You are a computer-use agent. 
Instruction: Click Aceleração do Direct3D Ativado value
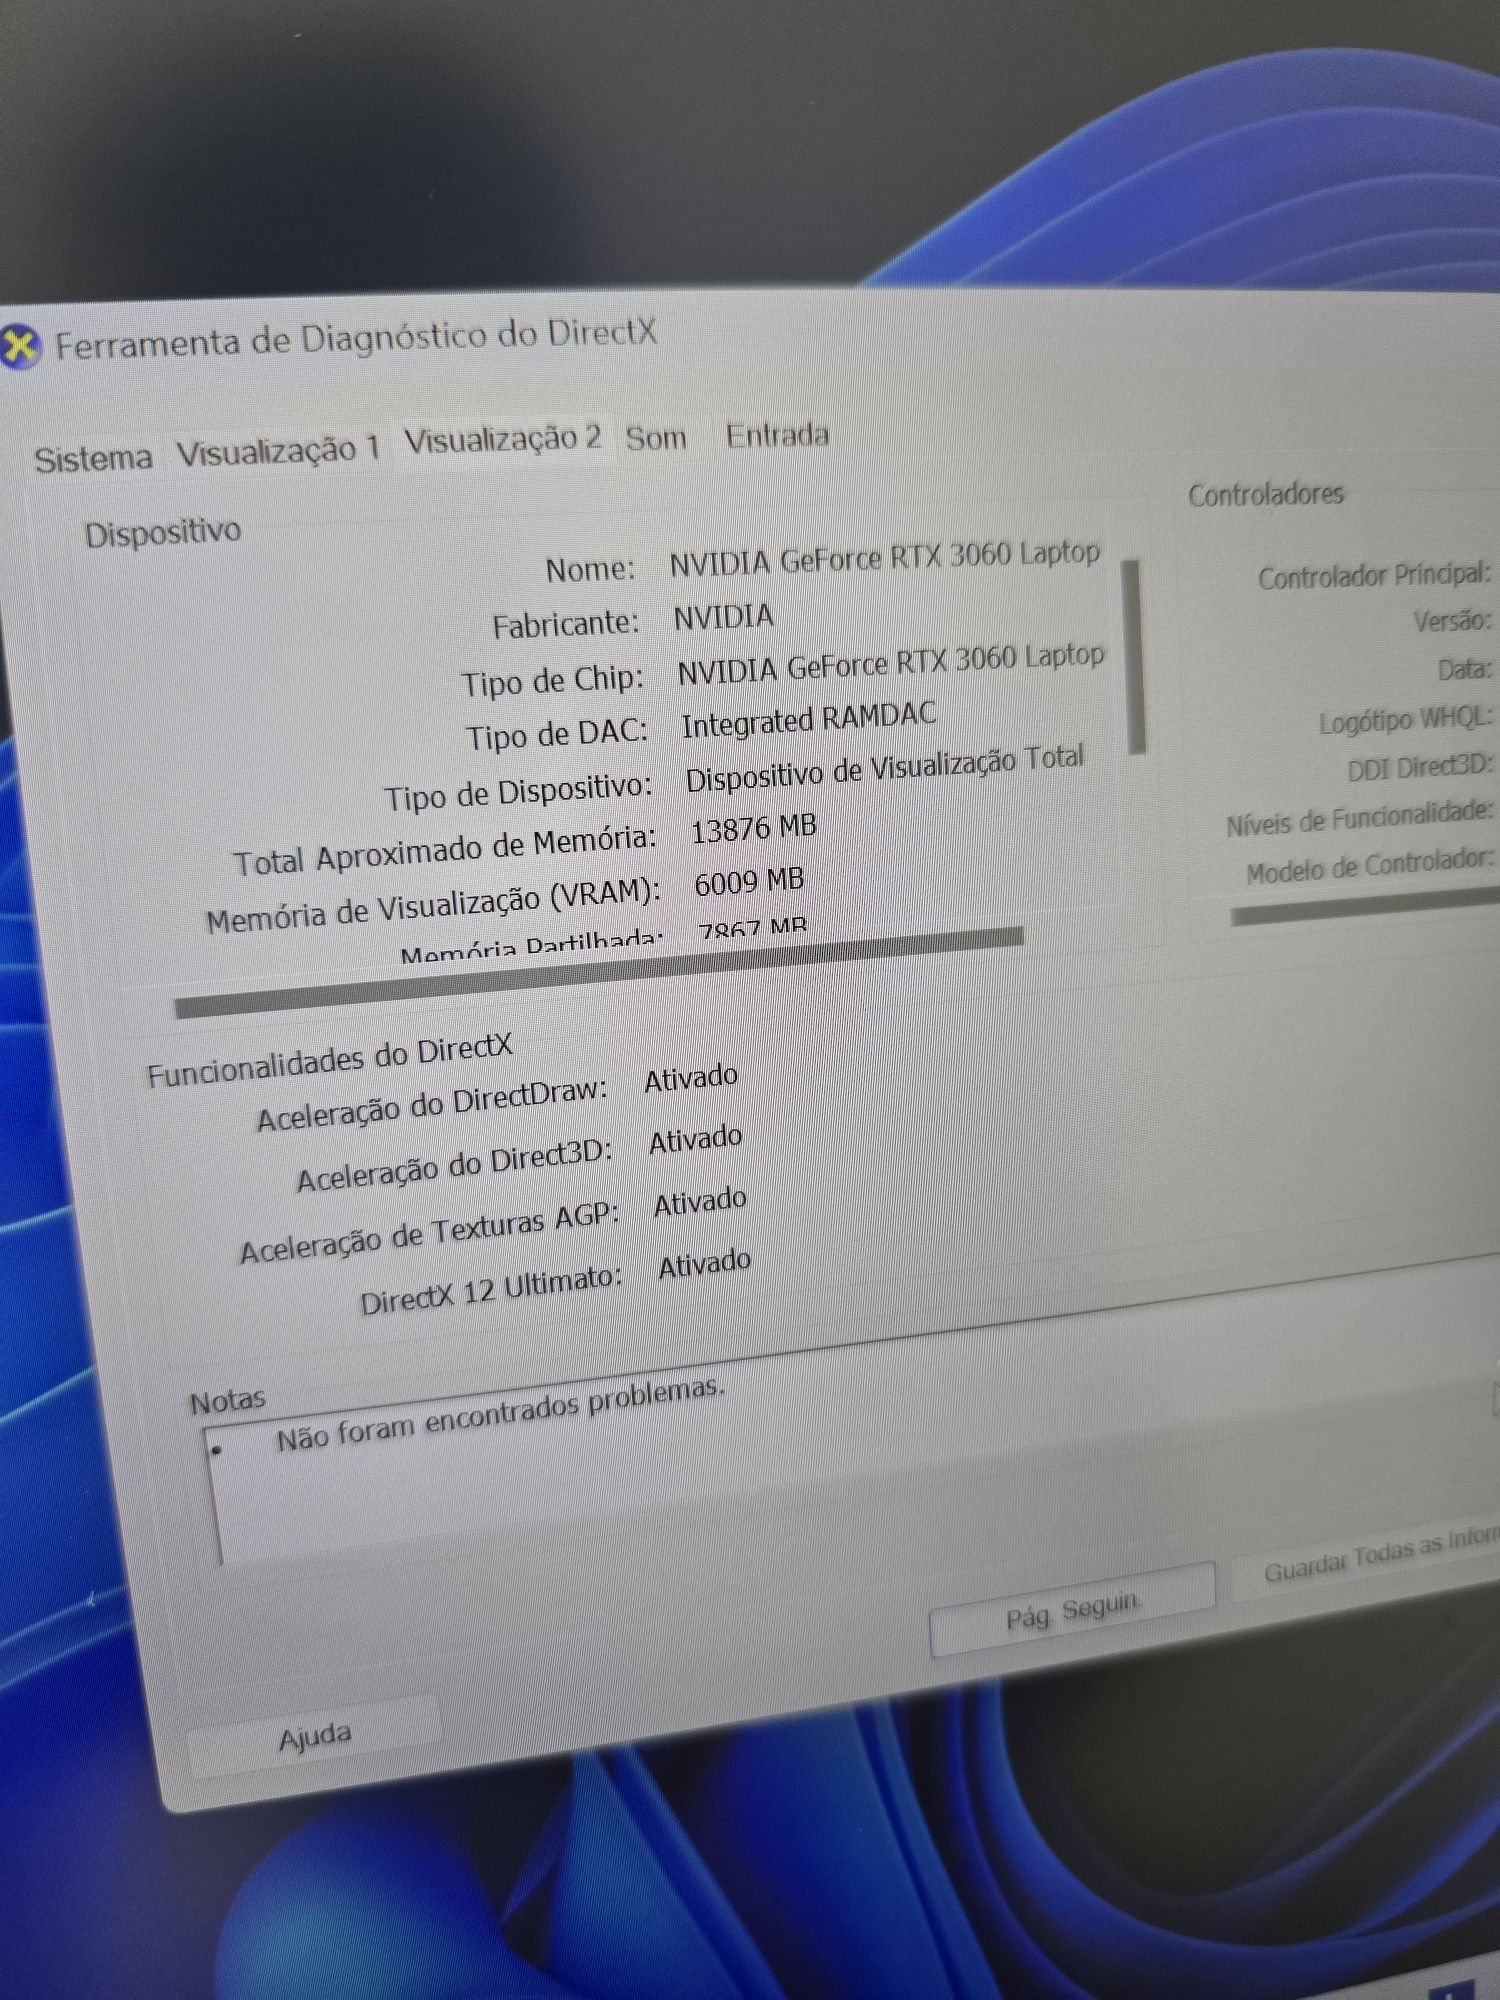tap(696, 1141)
